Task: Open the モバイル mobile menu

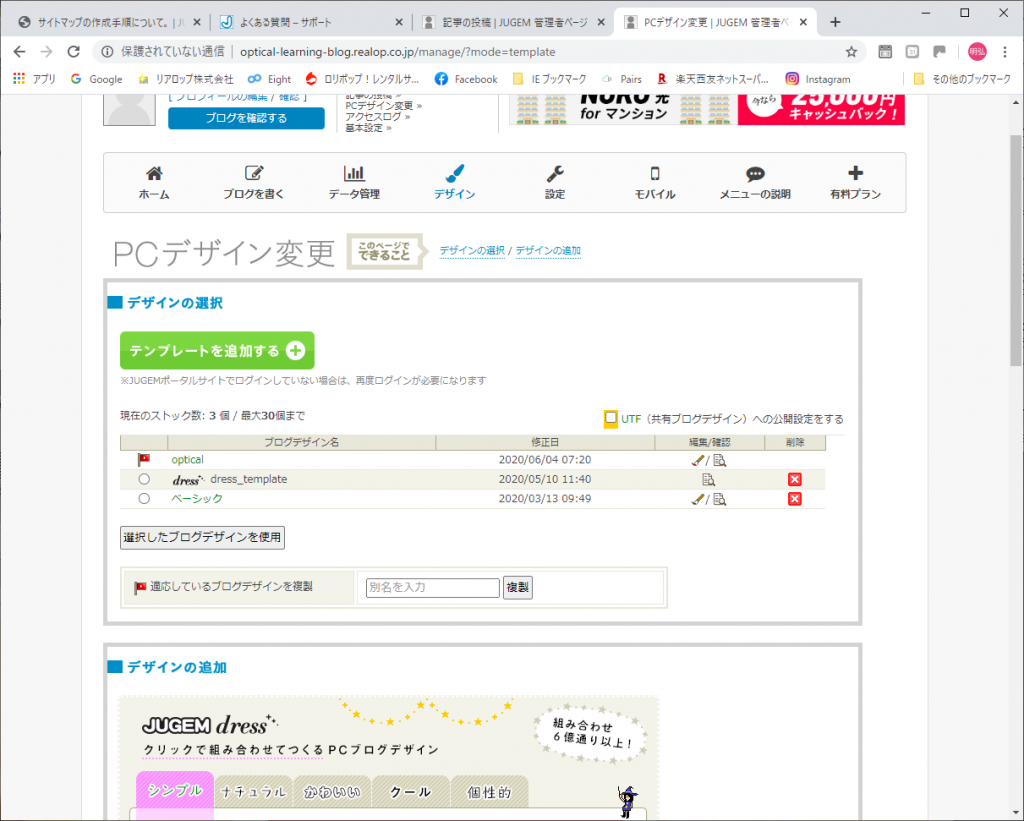Action: (655, 182)
